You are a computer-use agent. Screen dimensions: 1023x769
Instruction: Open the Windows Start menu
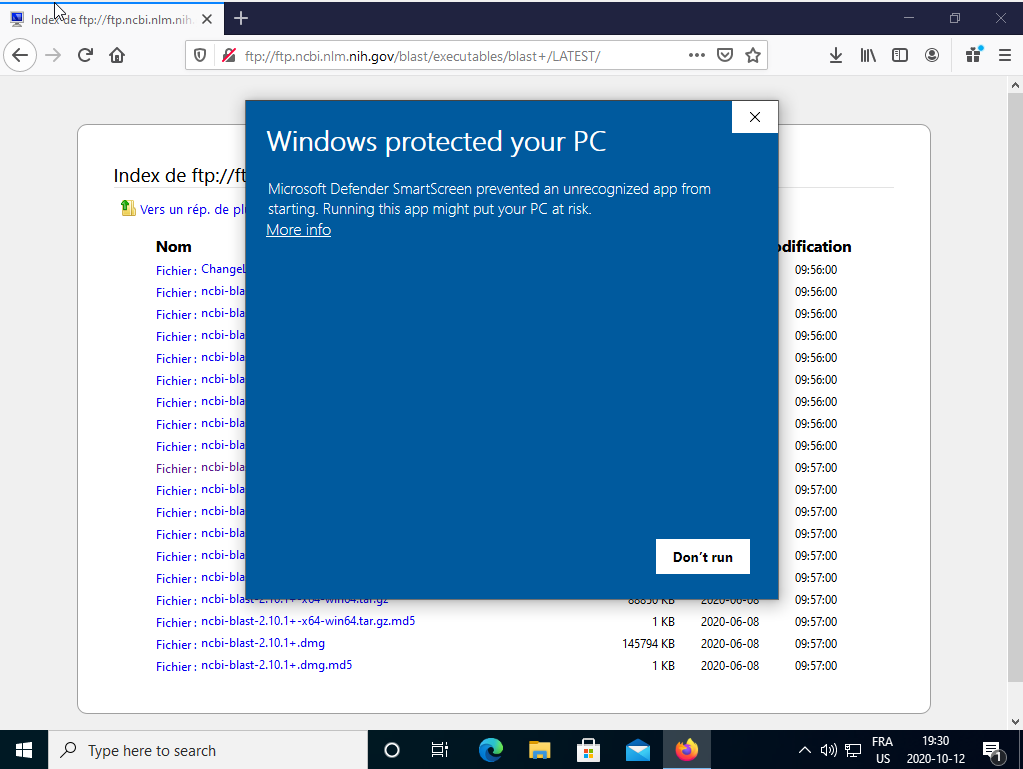point(23,750)
